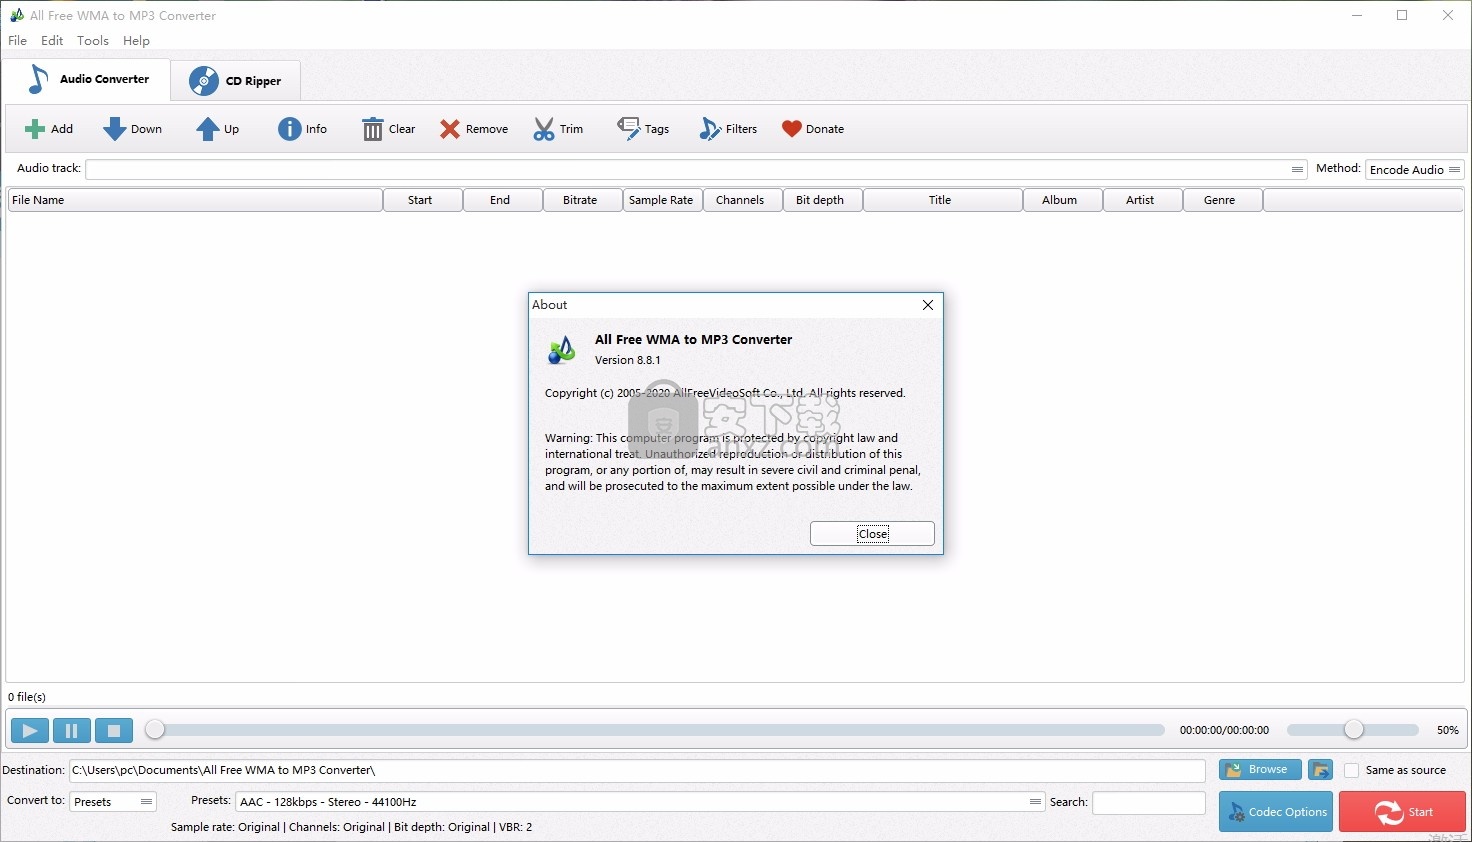Image resolution: width=1472 pixels, height=842 pixels.
Task: Open the Edit menu
Action: click(52, 41)
